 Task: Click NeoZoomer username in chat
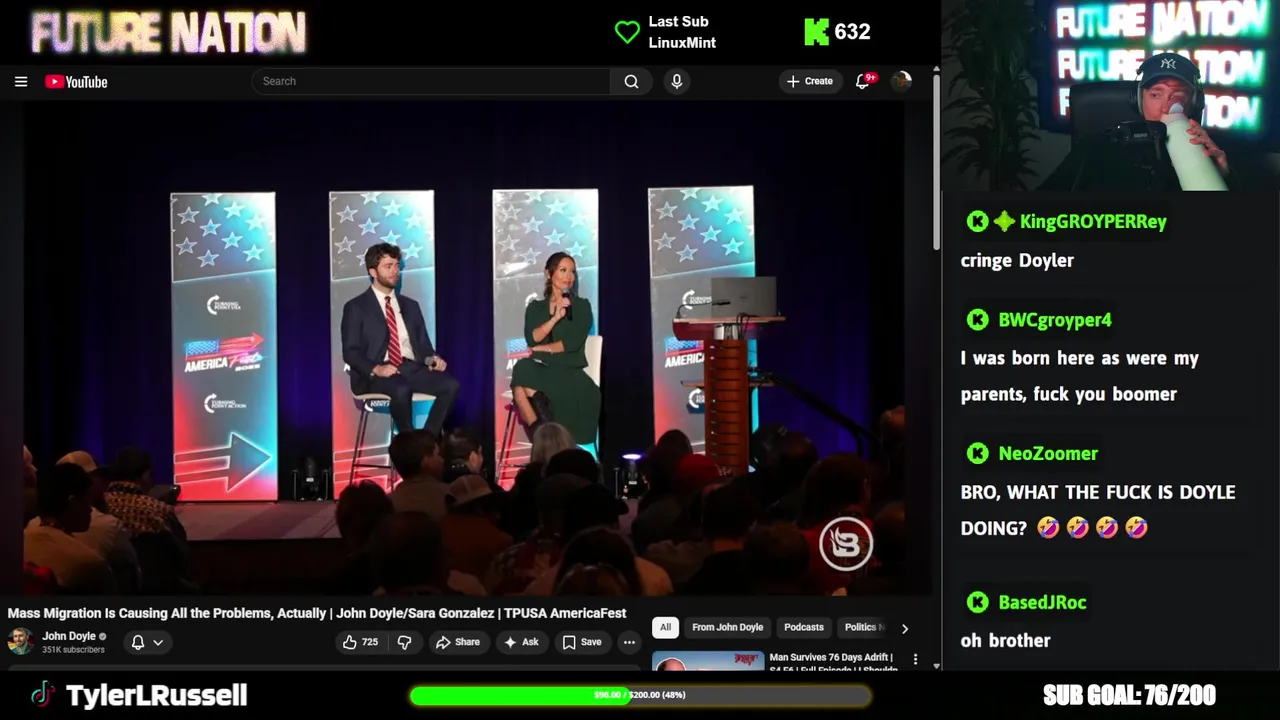pos(1048,454)
